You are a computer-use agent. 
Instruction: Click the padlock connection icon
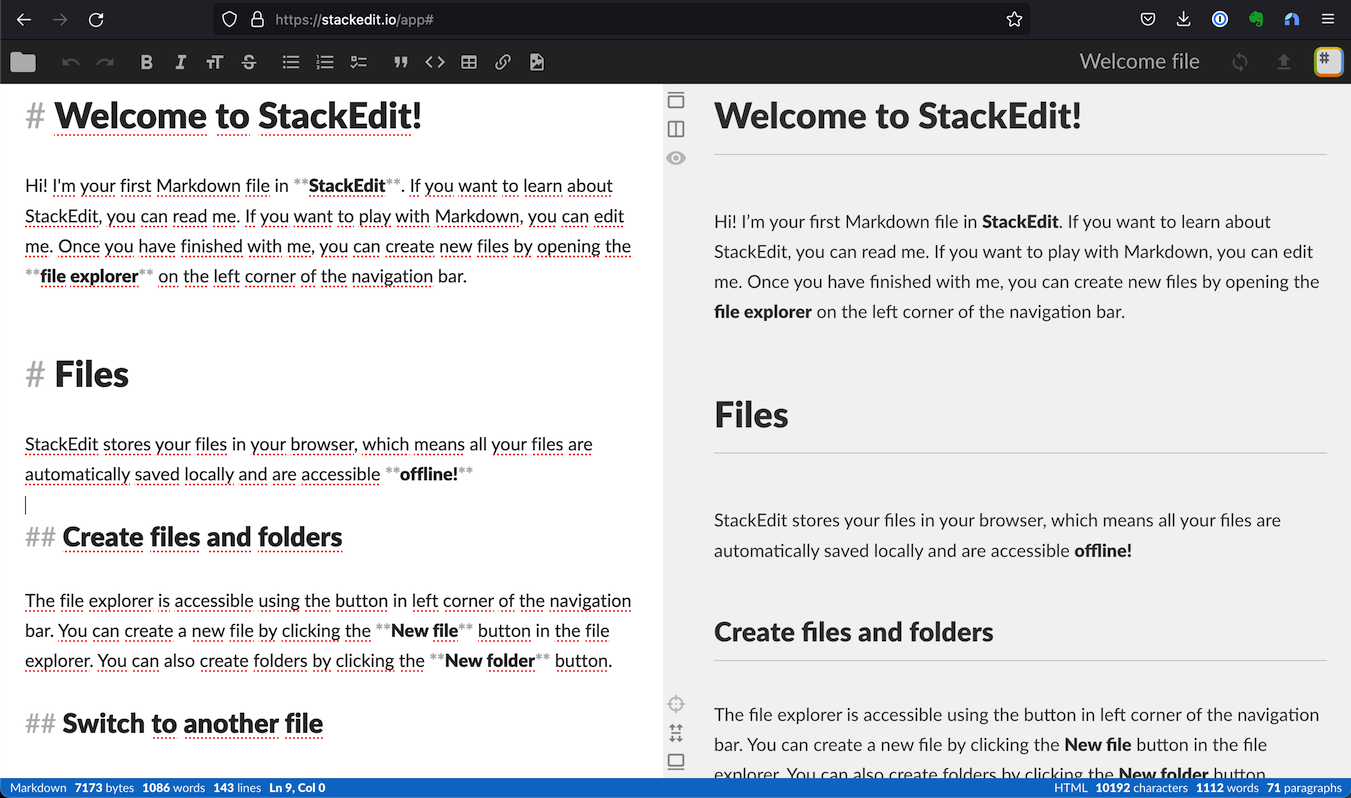(x=257, y=19)
